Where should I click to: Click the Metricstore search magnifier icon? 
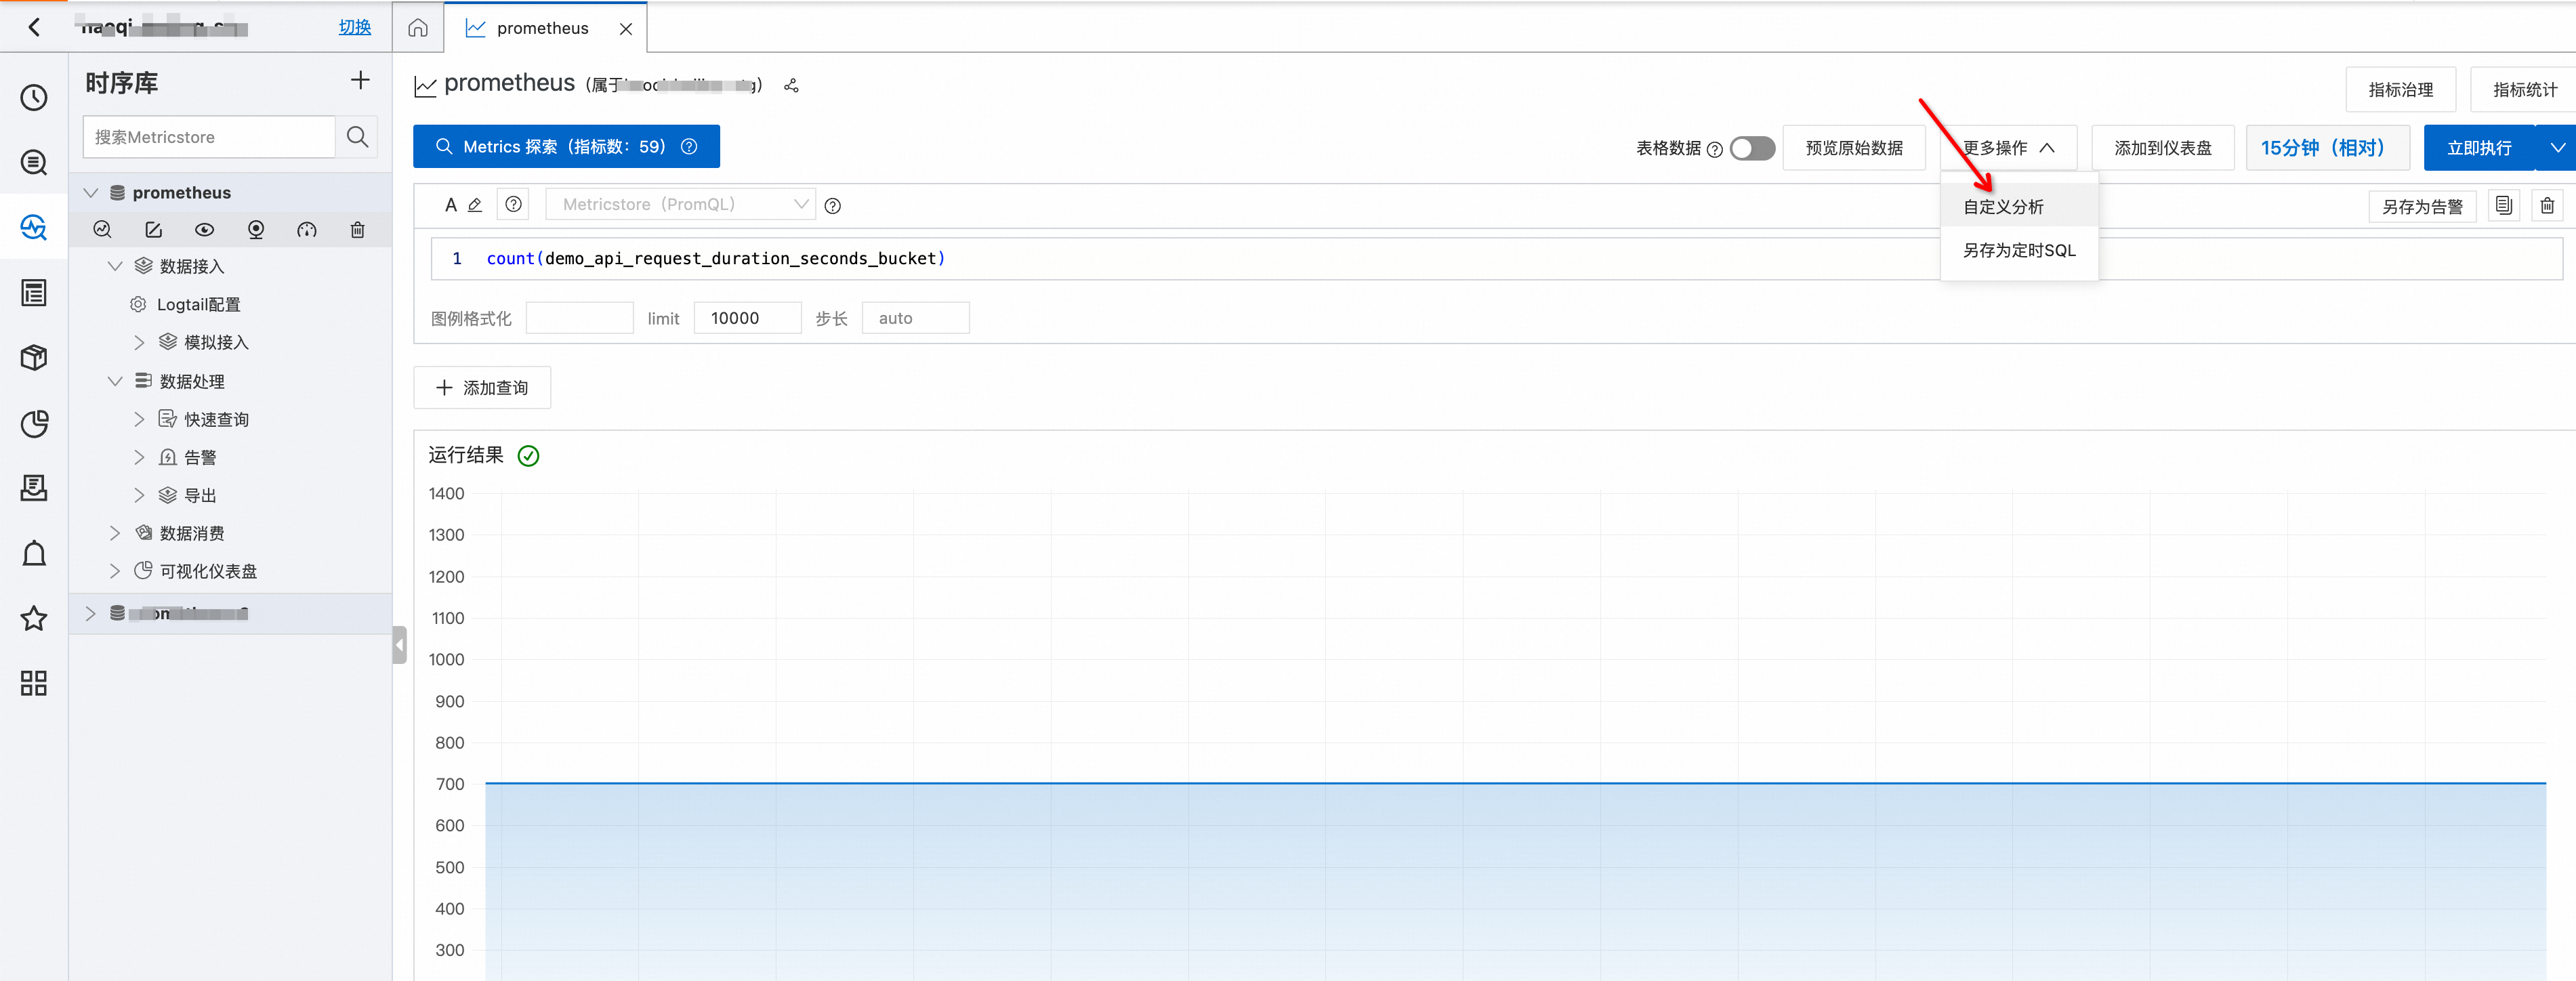357,137
